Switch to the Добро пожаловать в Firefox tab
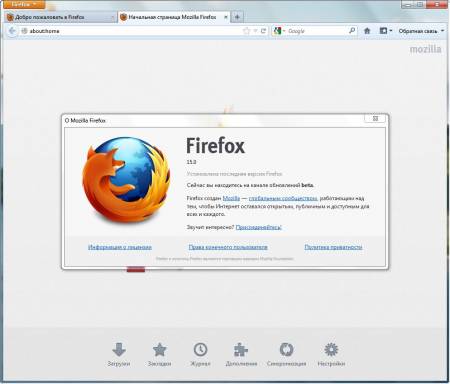This screenshot has width=450, height=384. pos(60,17)
